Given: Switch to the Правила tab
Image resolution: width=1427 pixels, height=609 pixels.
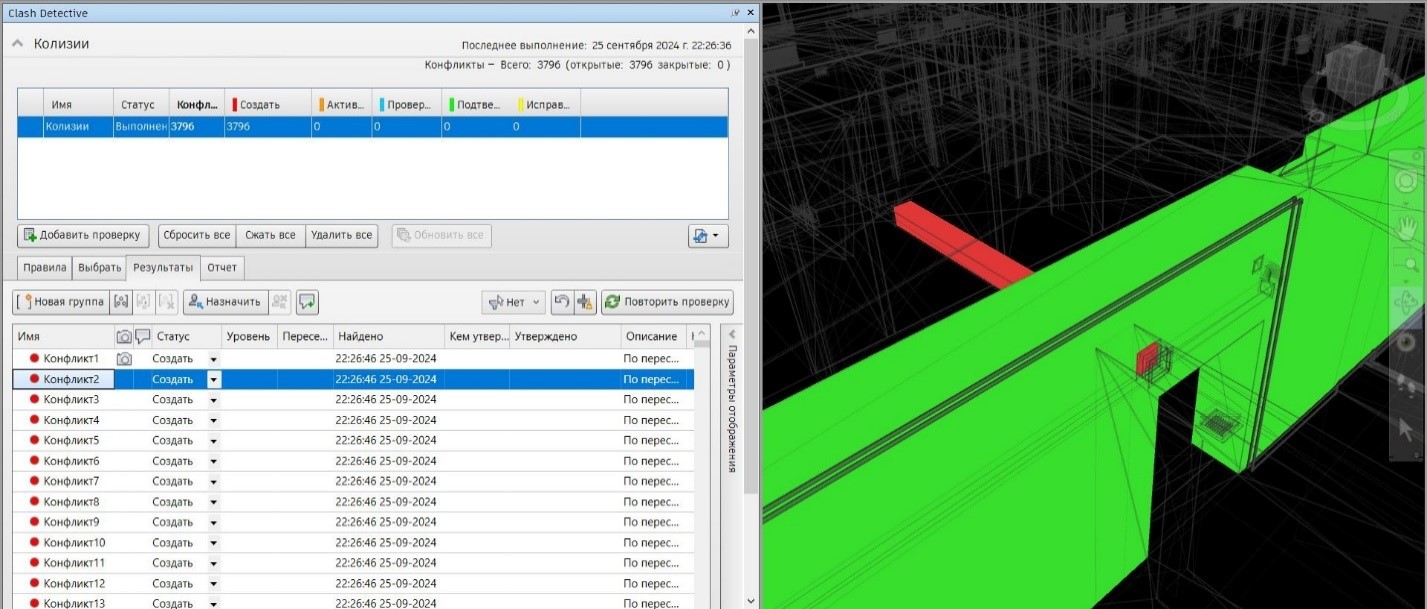Looking at the screenshot, I should point(45,267).
